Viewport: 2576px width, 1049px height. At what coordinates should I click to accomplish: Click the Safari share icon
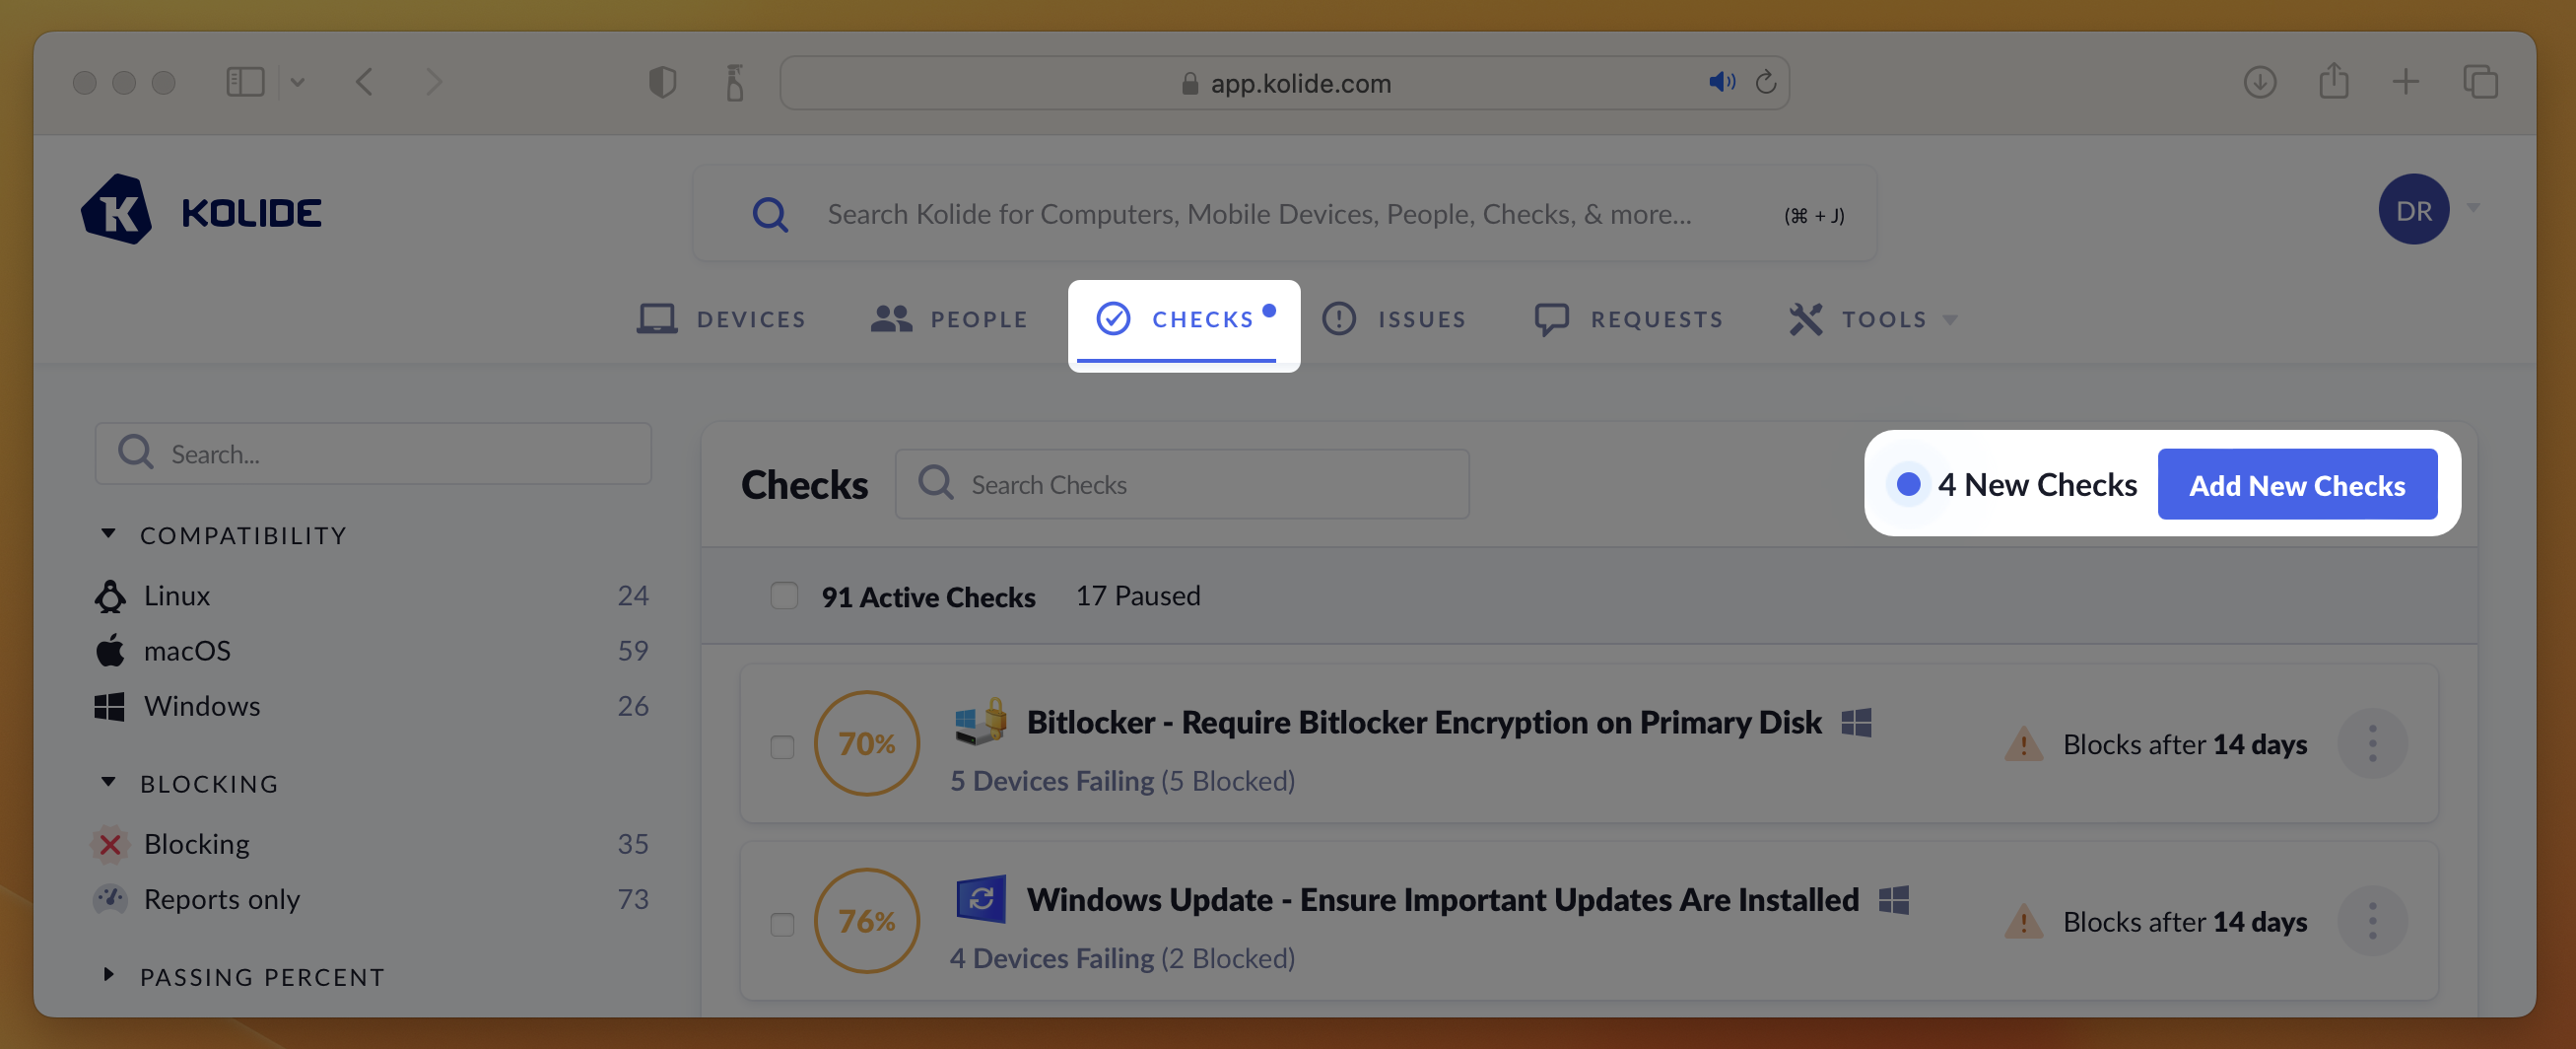click(x=2333, y=82)
